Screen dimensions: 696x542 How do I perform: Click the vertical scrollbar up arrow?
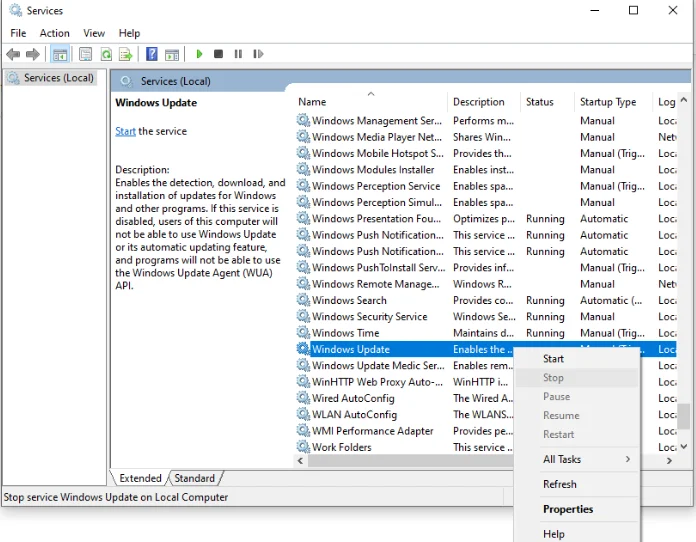point(684,100)
